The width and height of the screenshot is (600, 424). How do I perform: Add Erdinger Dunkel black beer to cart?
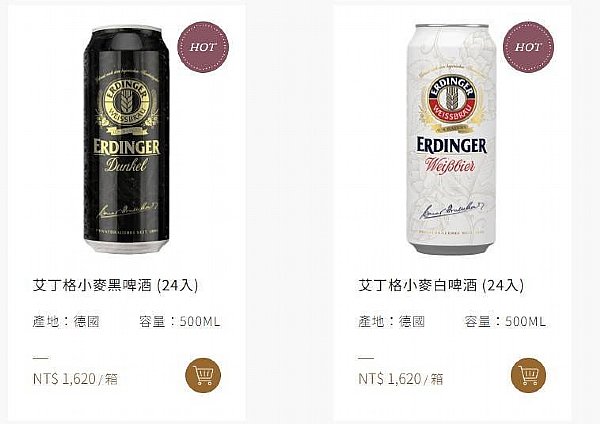(x=203, y=375)
